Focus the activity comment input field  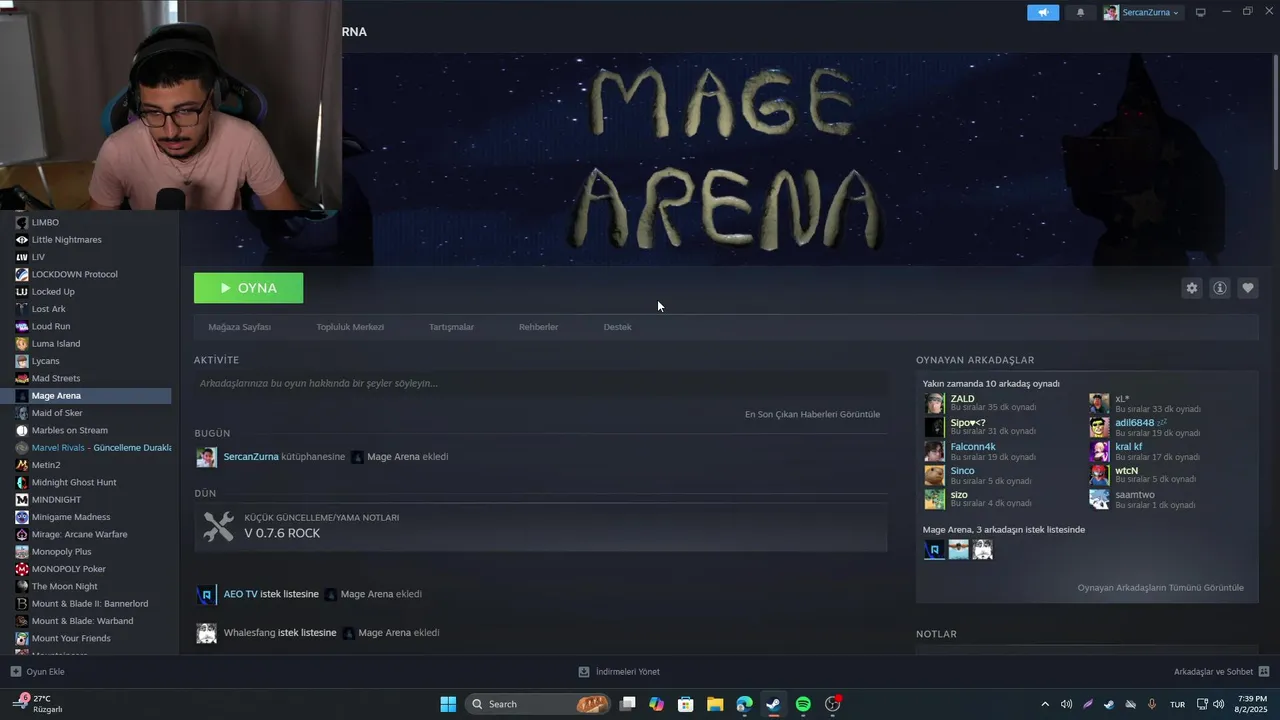tap(540, 383)
